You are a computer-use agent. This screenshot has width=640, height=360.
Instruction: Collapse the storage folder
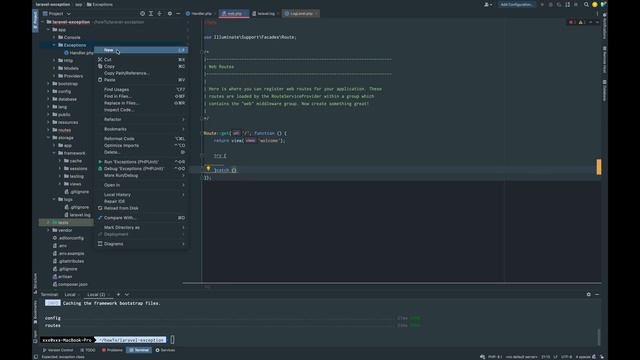tap(49, 138)
